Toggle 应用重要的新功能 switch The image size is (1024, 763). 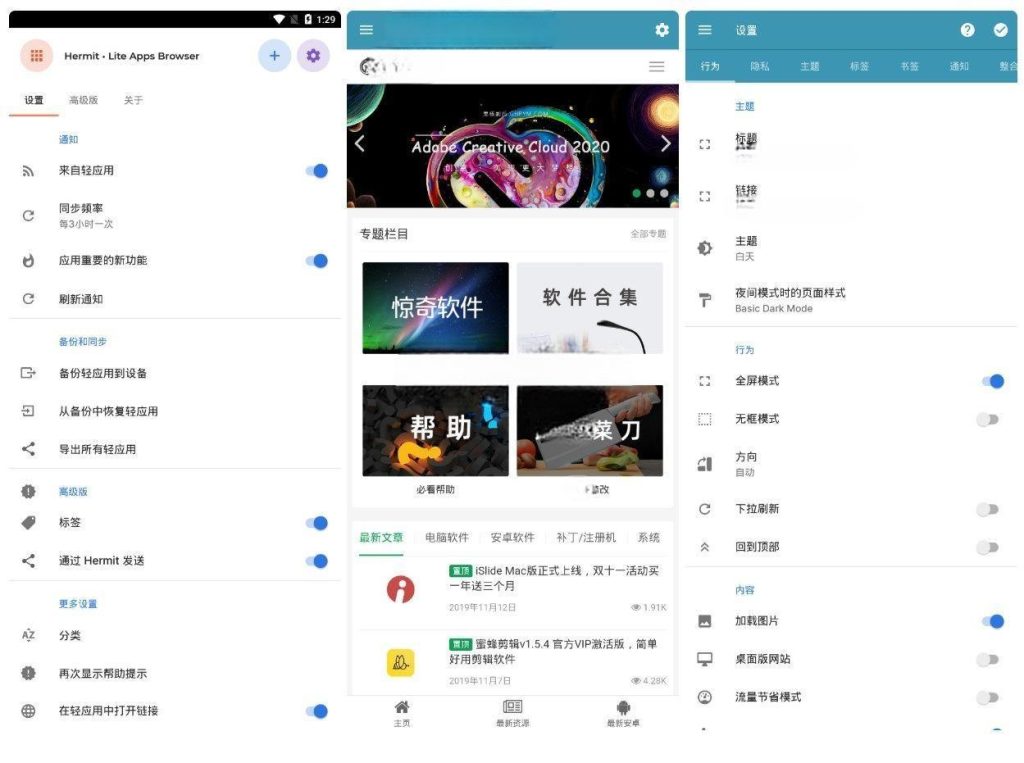click(x=317, y=261)
